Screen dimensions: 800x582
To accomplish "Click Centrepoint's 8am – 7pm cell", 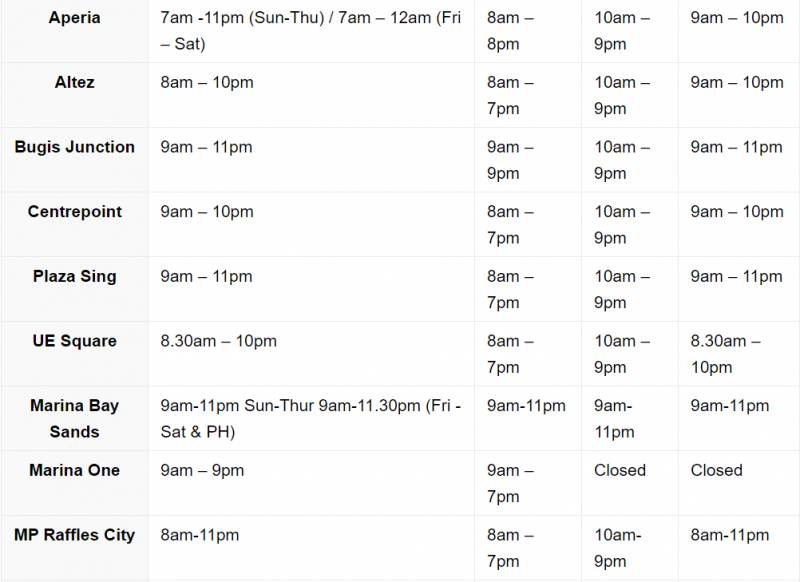I will point(510,225).
